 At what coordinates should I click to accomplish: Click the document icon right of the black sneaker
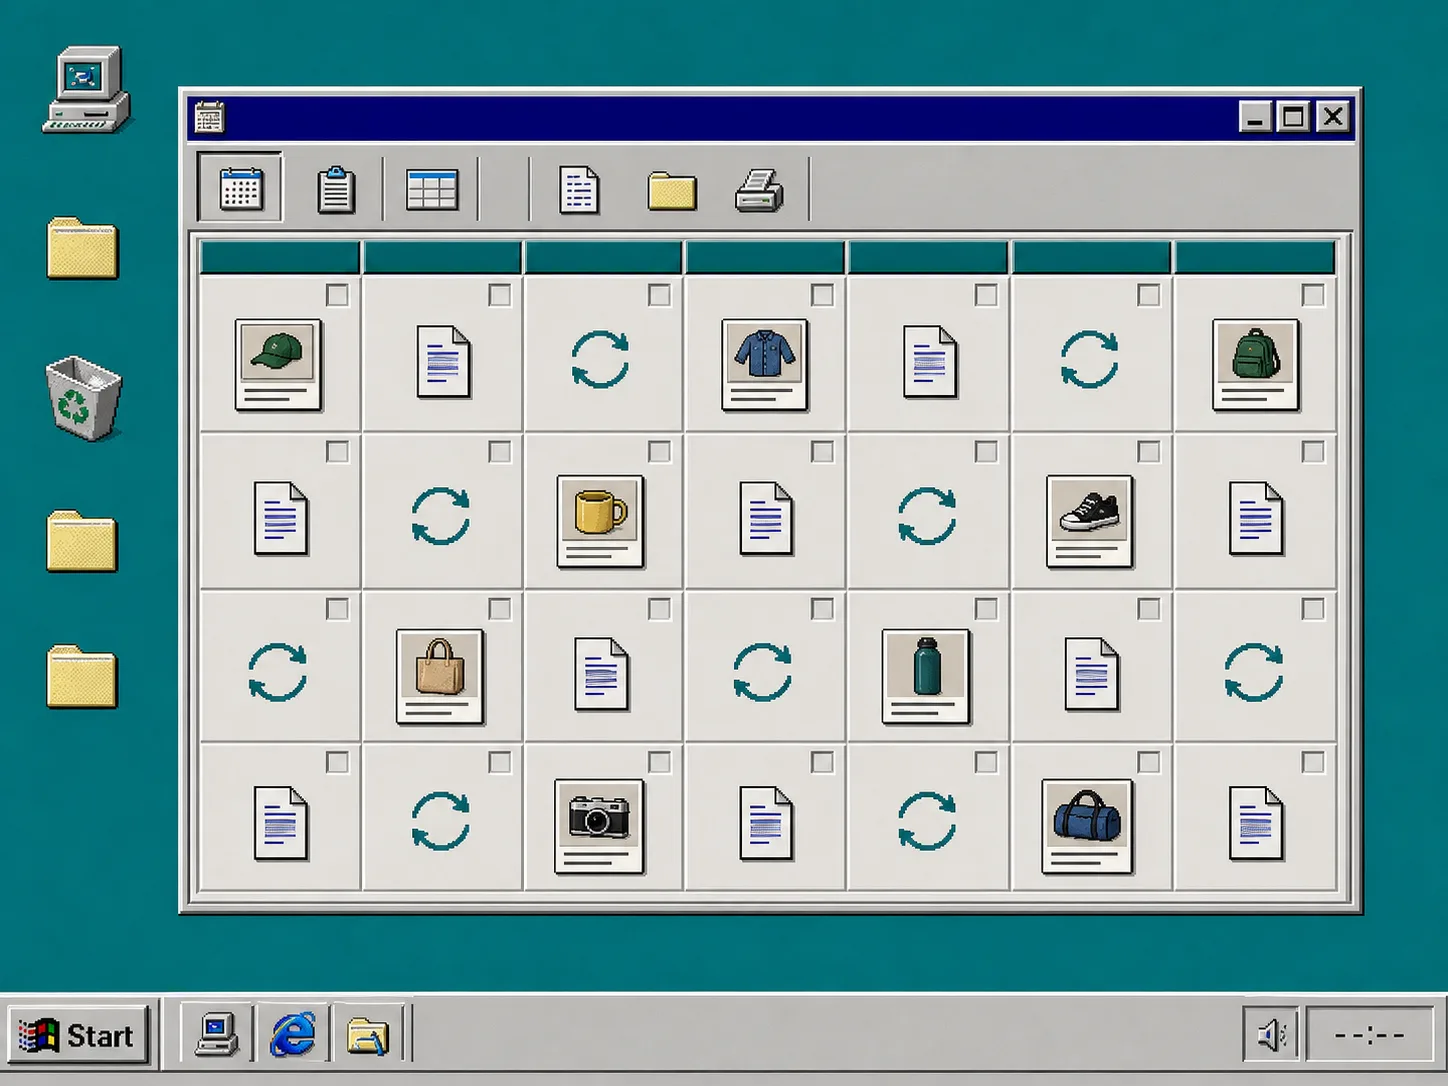pos(1256,519)
